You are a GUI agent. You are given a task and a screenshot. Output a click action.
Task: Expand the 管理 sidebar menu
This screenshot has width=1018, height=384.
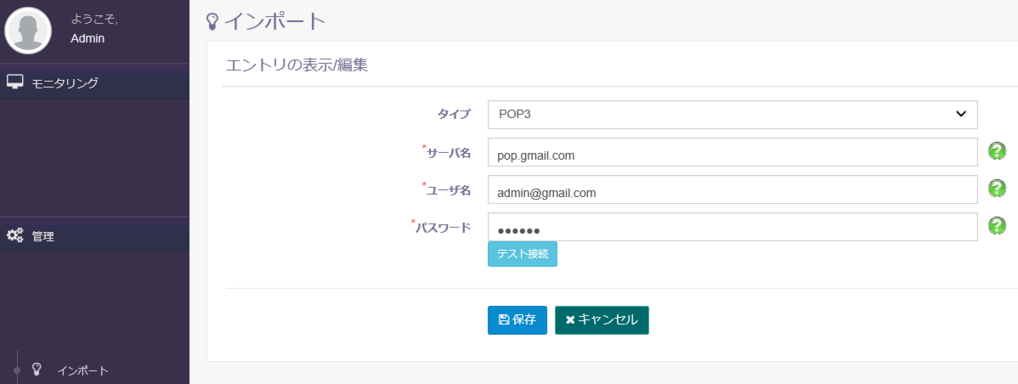coord(95,236)
